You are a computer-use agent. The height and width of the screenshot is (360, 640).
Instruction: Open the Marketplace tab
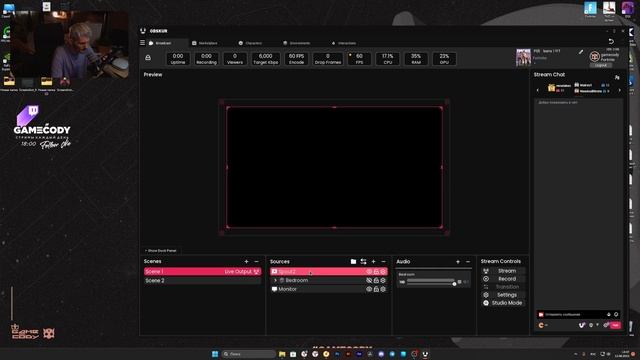click(205, 43)
